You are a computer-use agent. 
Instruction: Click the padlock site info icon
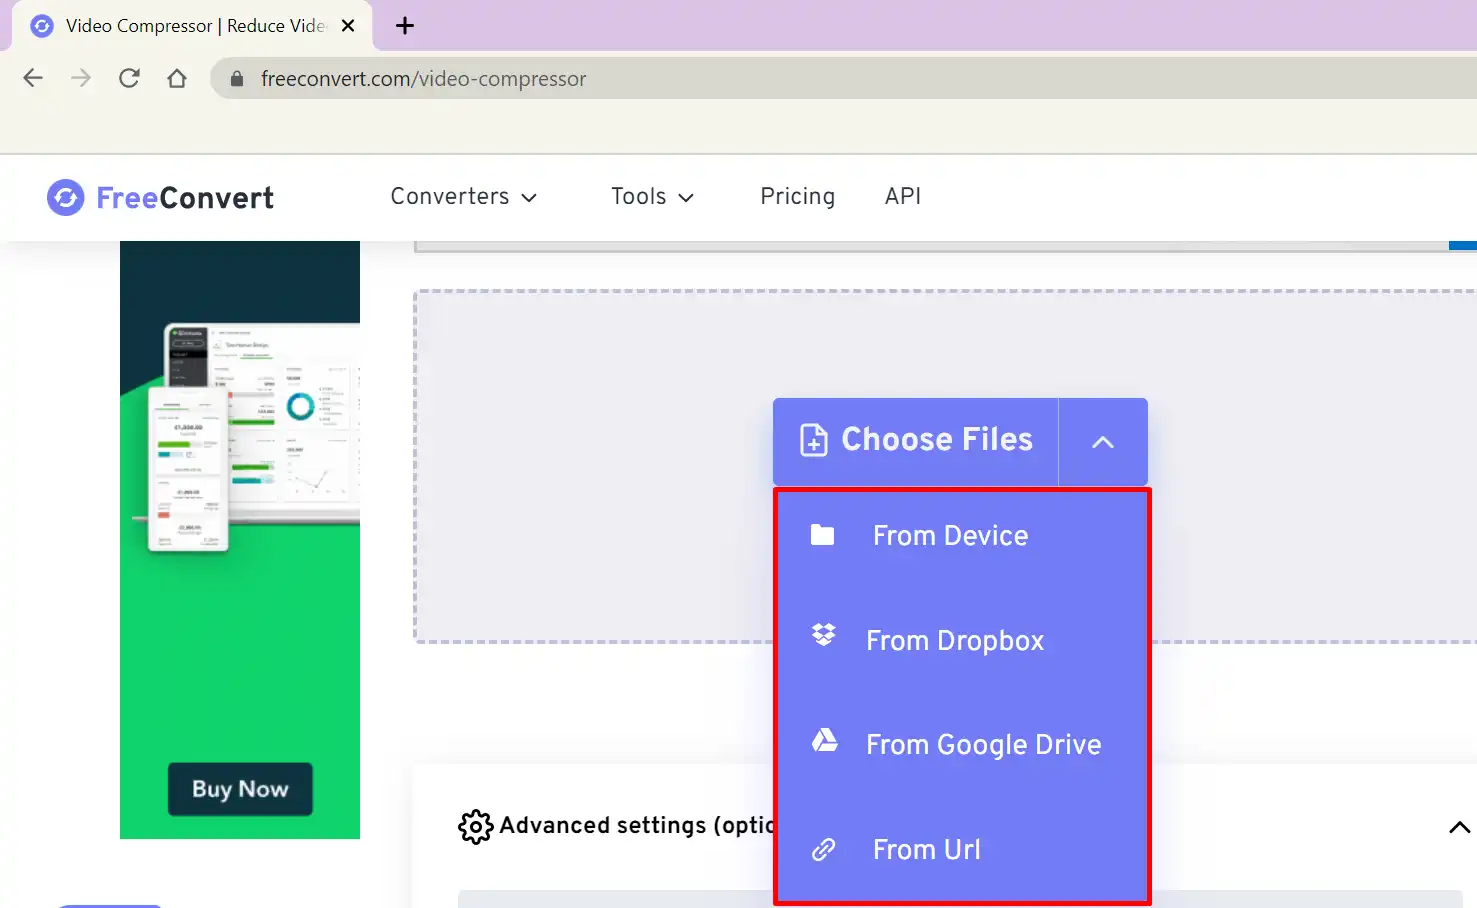point(237,79)
